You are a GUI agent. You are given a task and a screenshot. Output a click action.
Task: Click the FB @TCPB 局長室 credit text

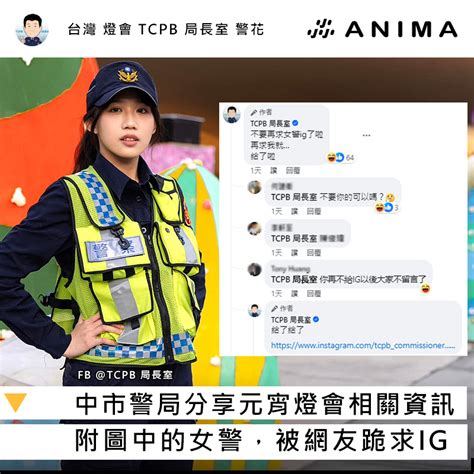pyautogui.click(x=125, y=375)
